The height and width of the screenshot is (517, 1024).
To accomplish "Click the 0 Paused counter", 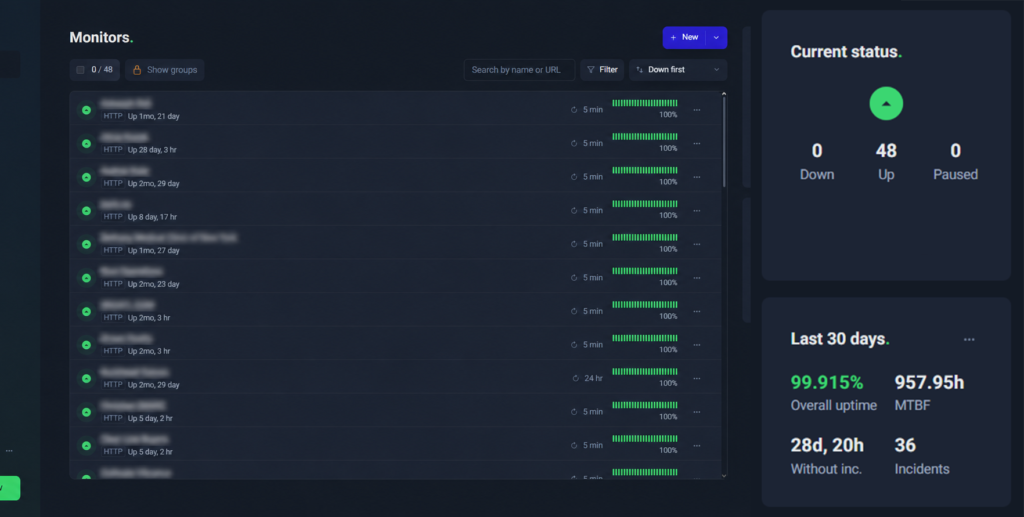I will pos(955,151).
